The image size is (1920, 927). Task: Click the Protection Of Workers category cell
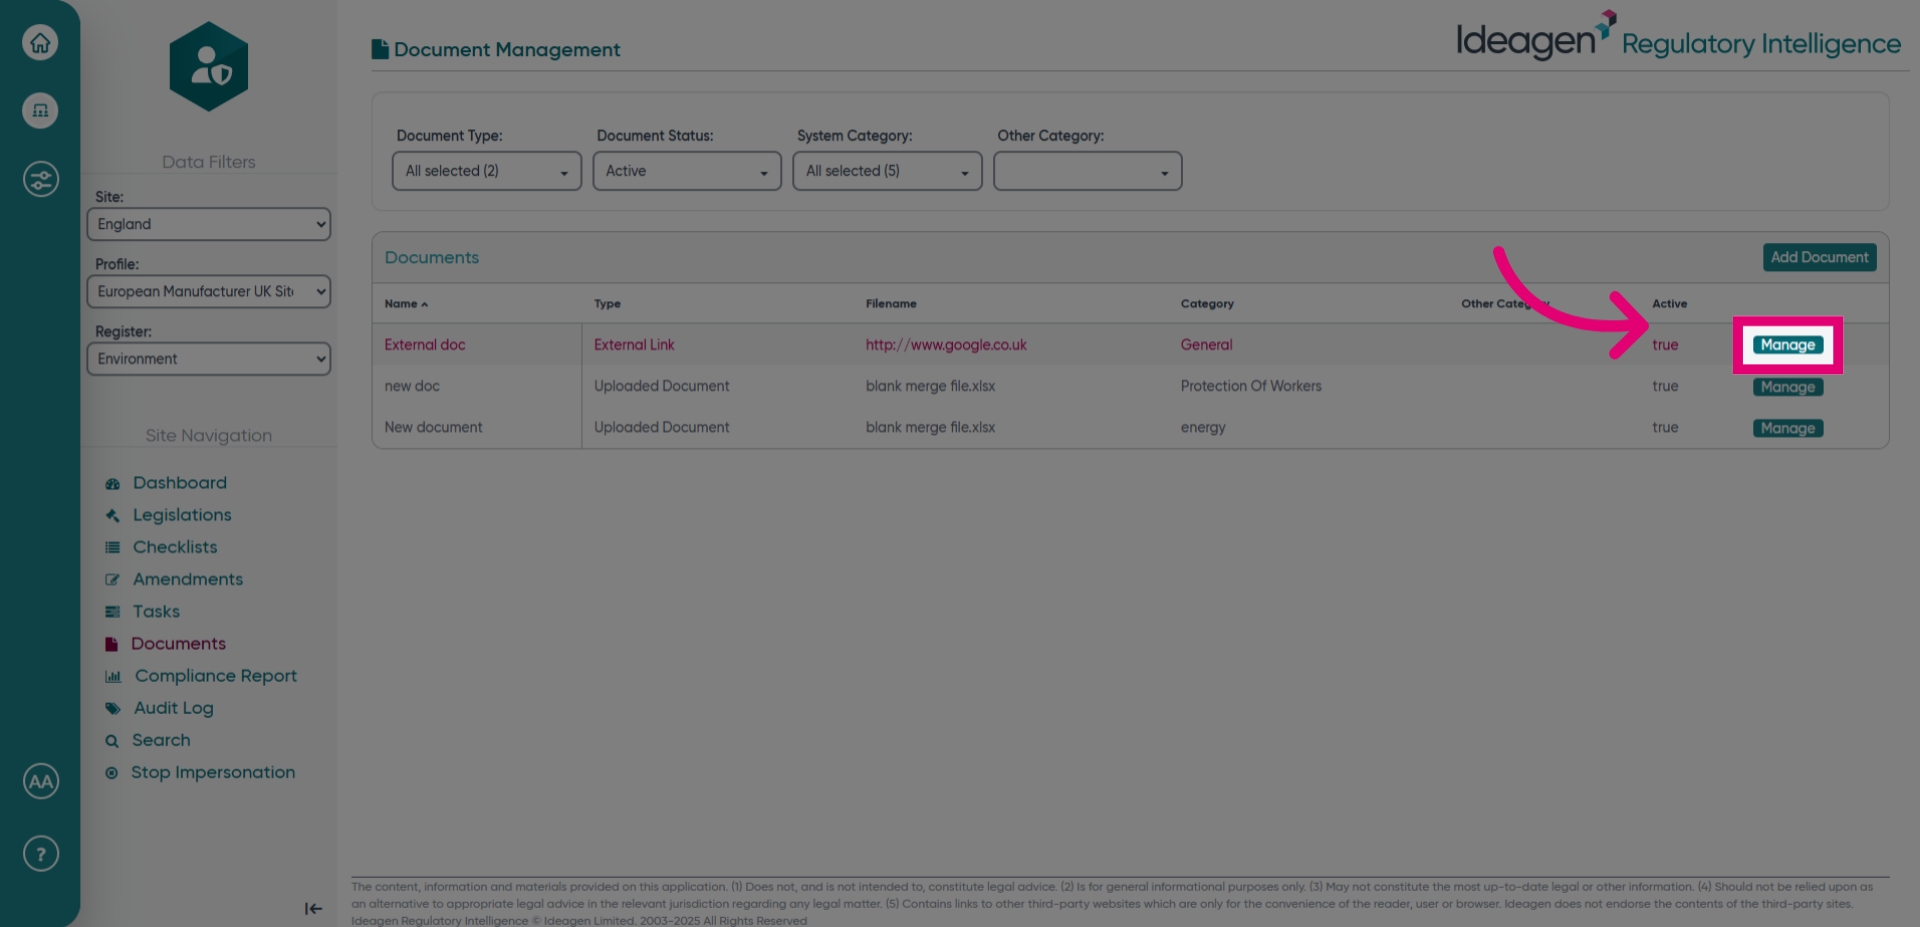tap(1251, 386)
